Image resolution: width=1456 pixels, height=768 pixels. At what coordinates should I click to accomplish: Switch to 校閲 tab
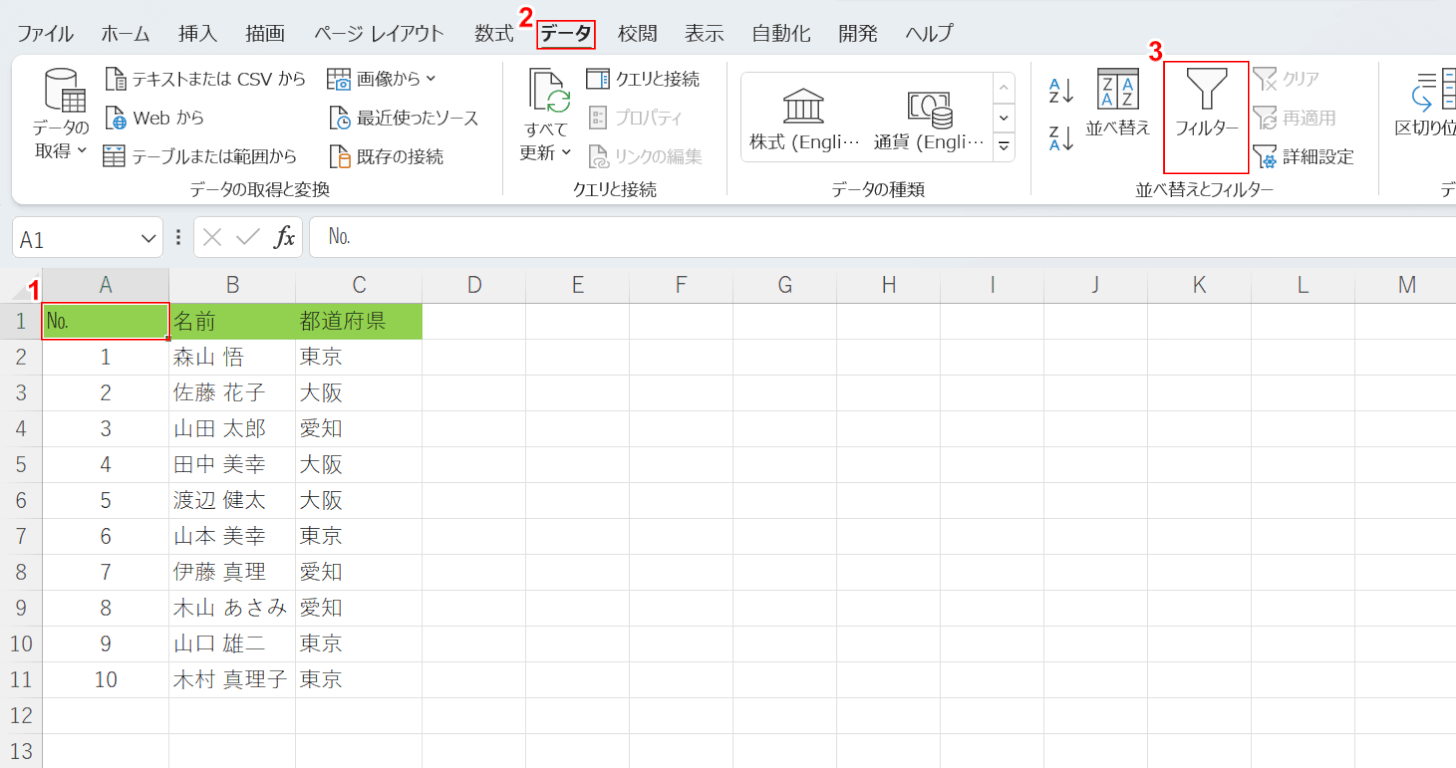[x=638, y=33]
